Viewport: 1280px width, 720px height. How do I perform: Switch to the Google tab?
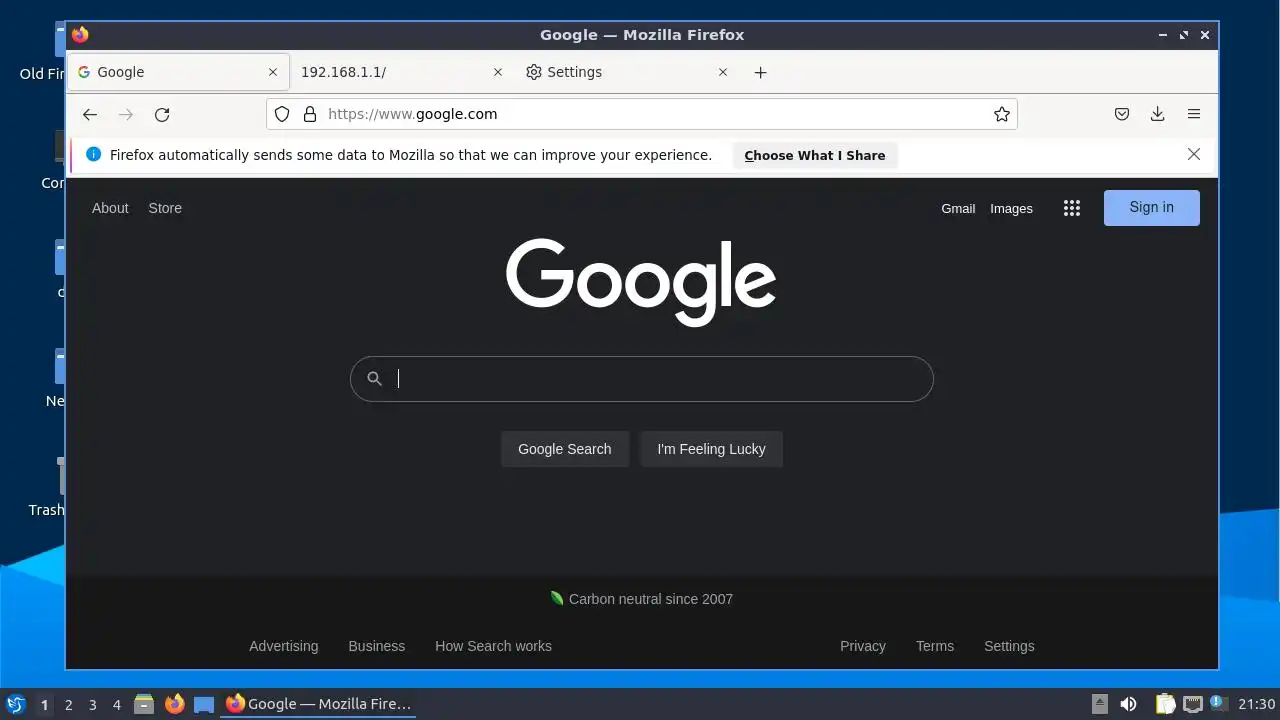point(178,72)
